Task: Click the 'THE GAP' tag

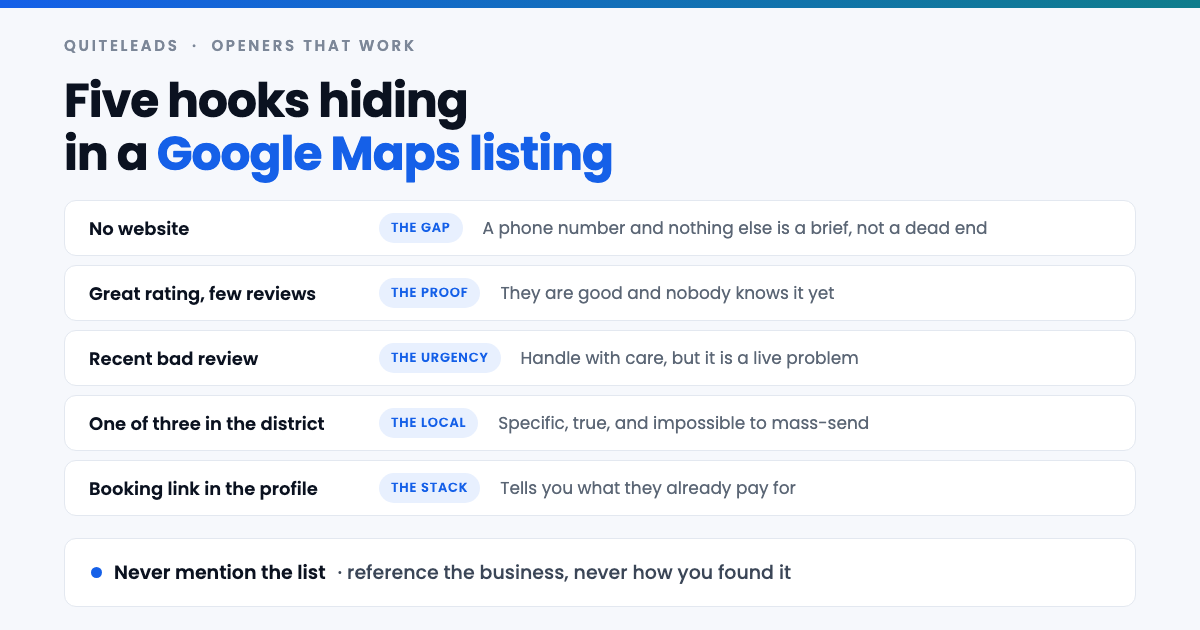Action: 421,228
